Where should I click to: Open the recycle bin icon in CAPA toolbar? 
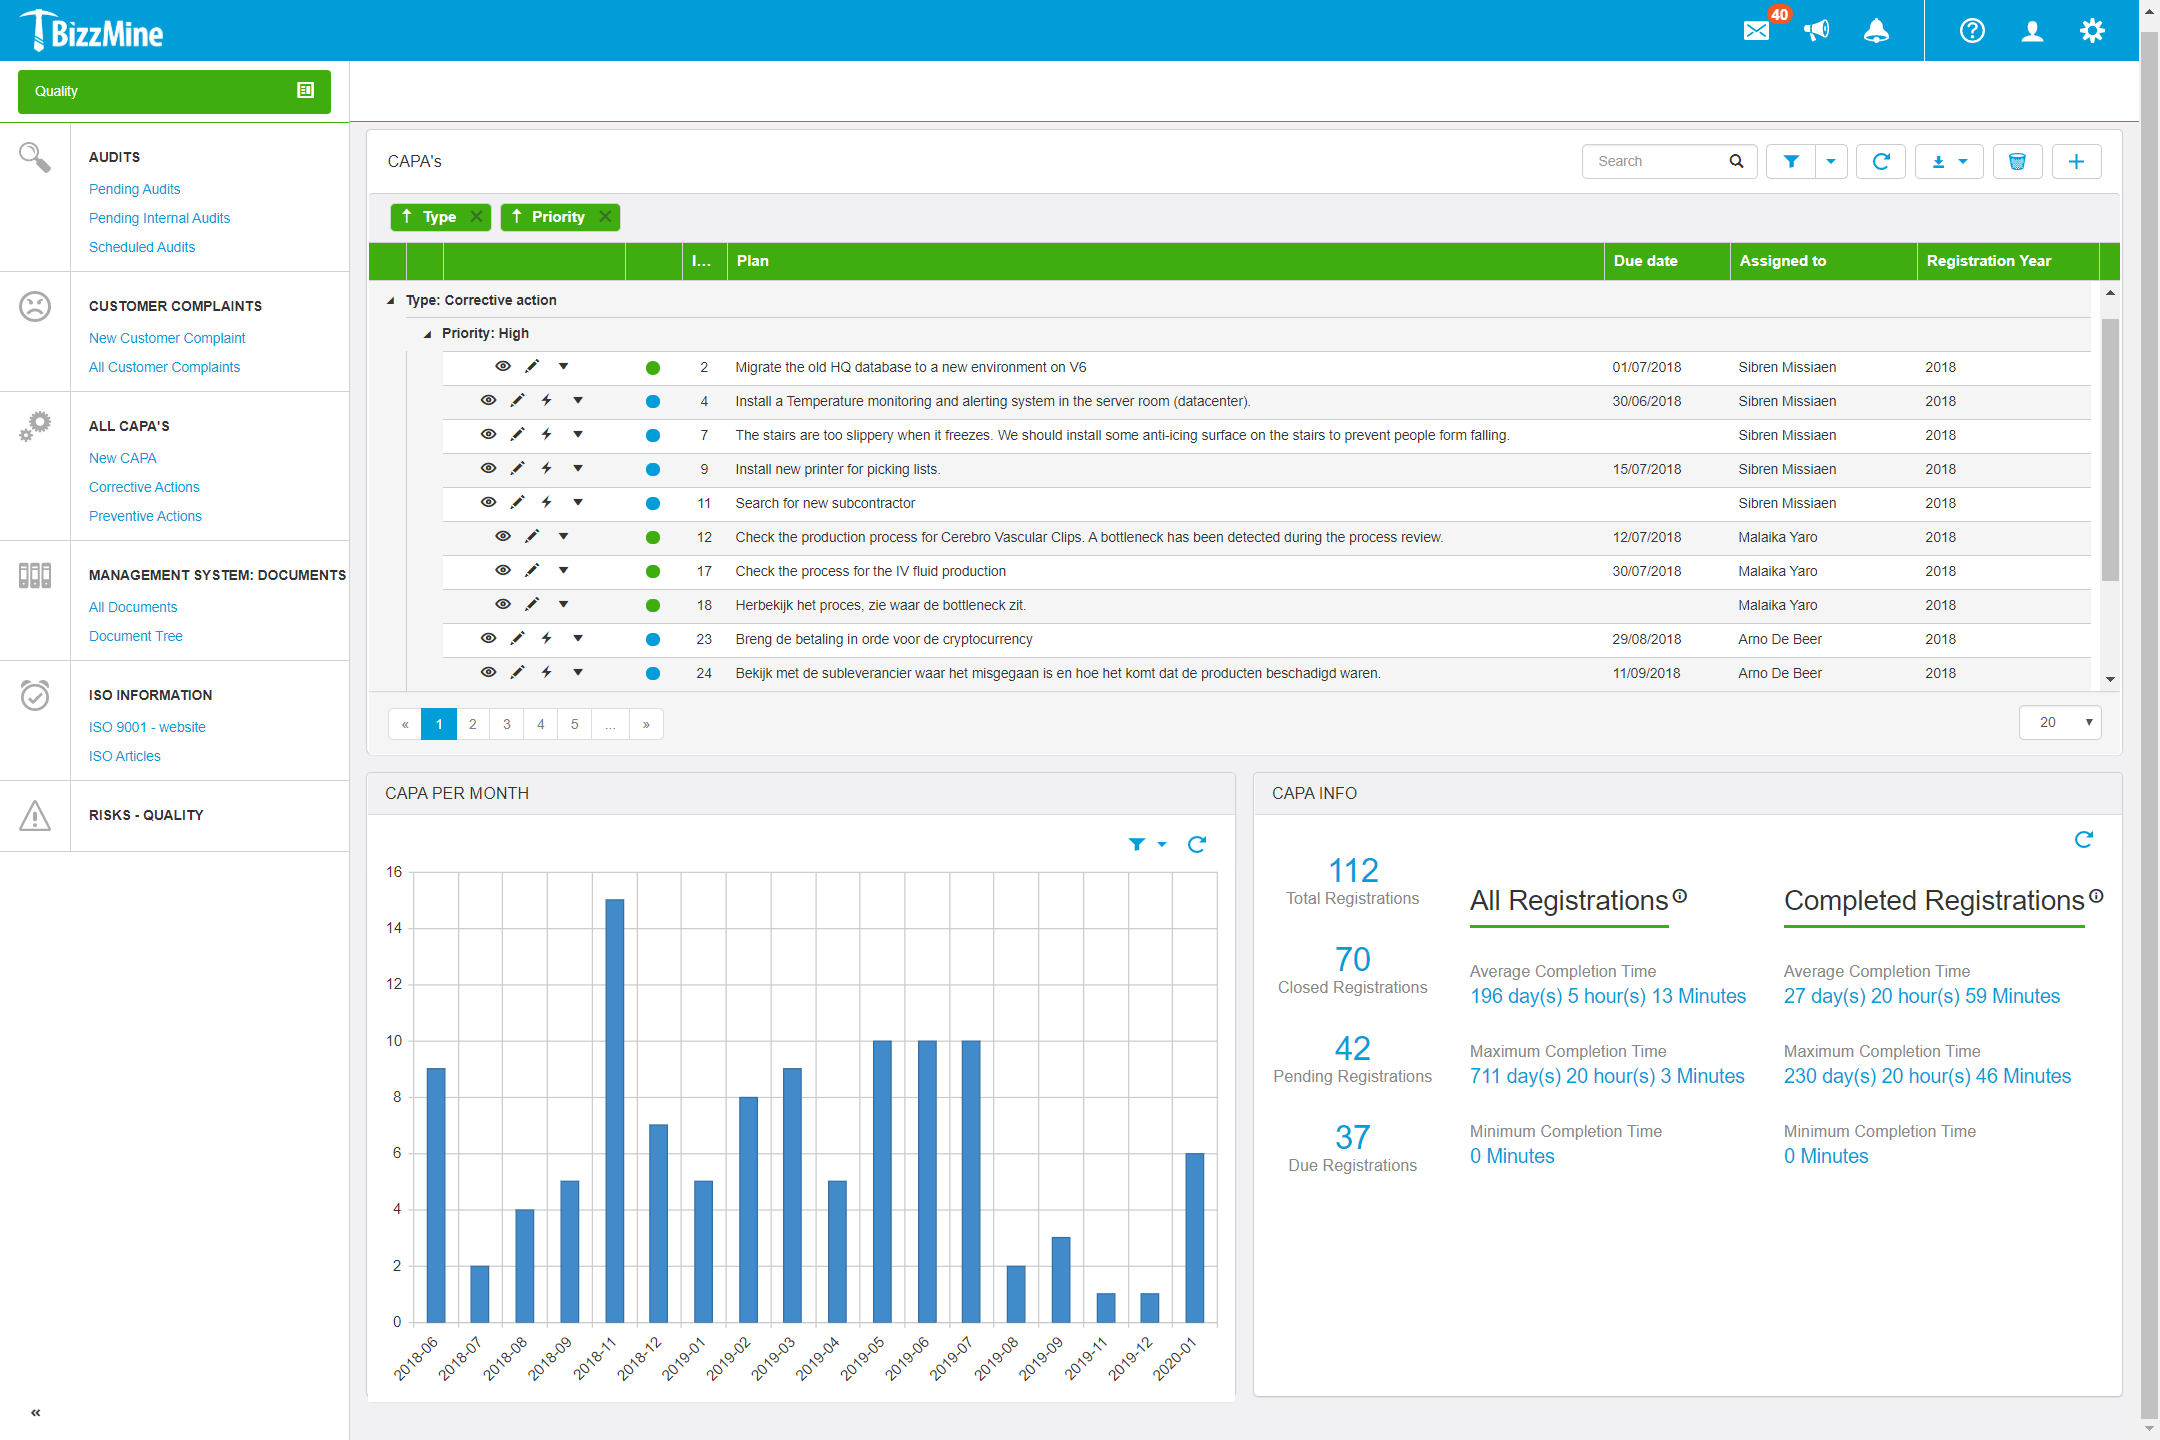[2018, 161]
